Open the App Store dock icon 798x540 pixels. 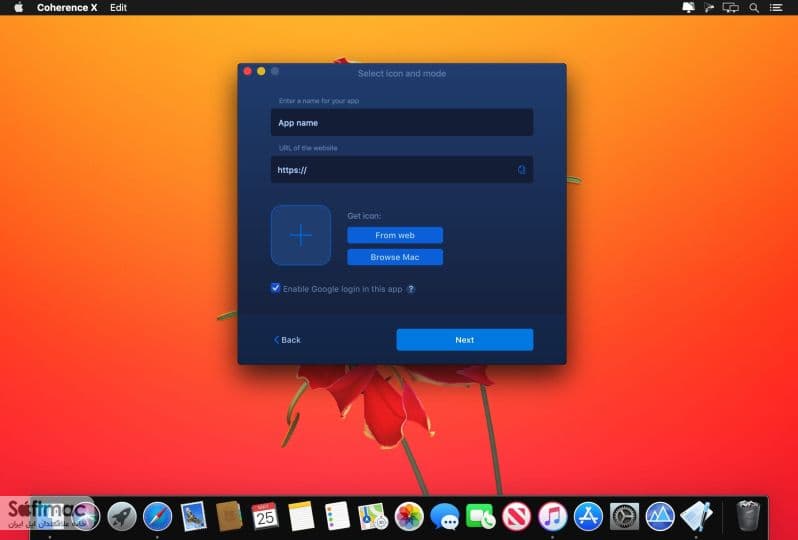tap(588, 516)
